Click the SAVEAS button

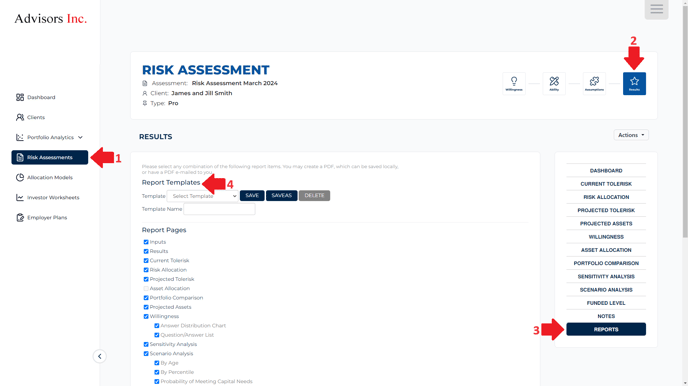(282, 196)
